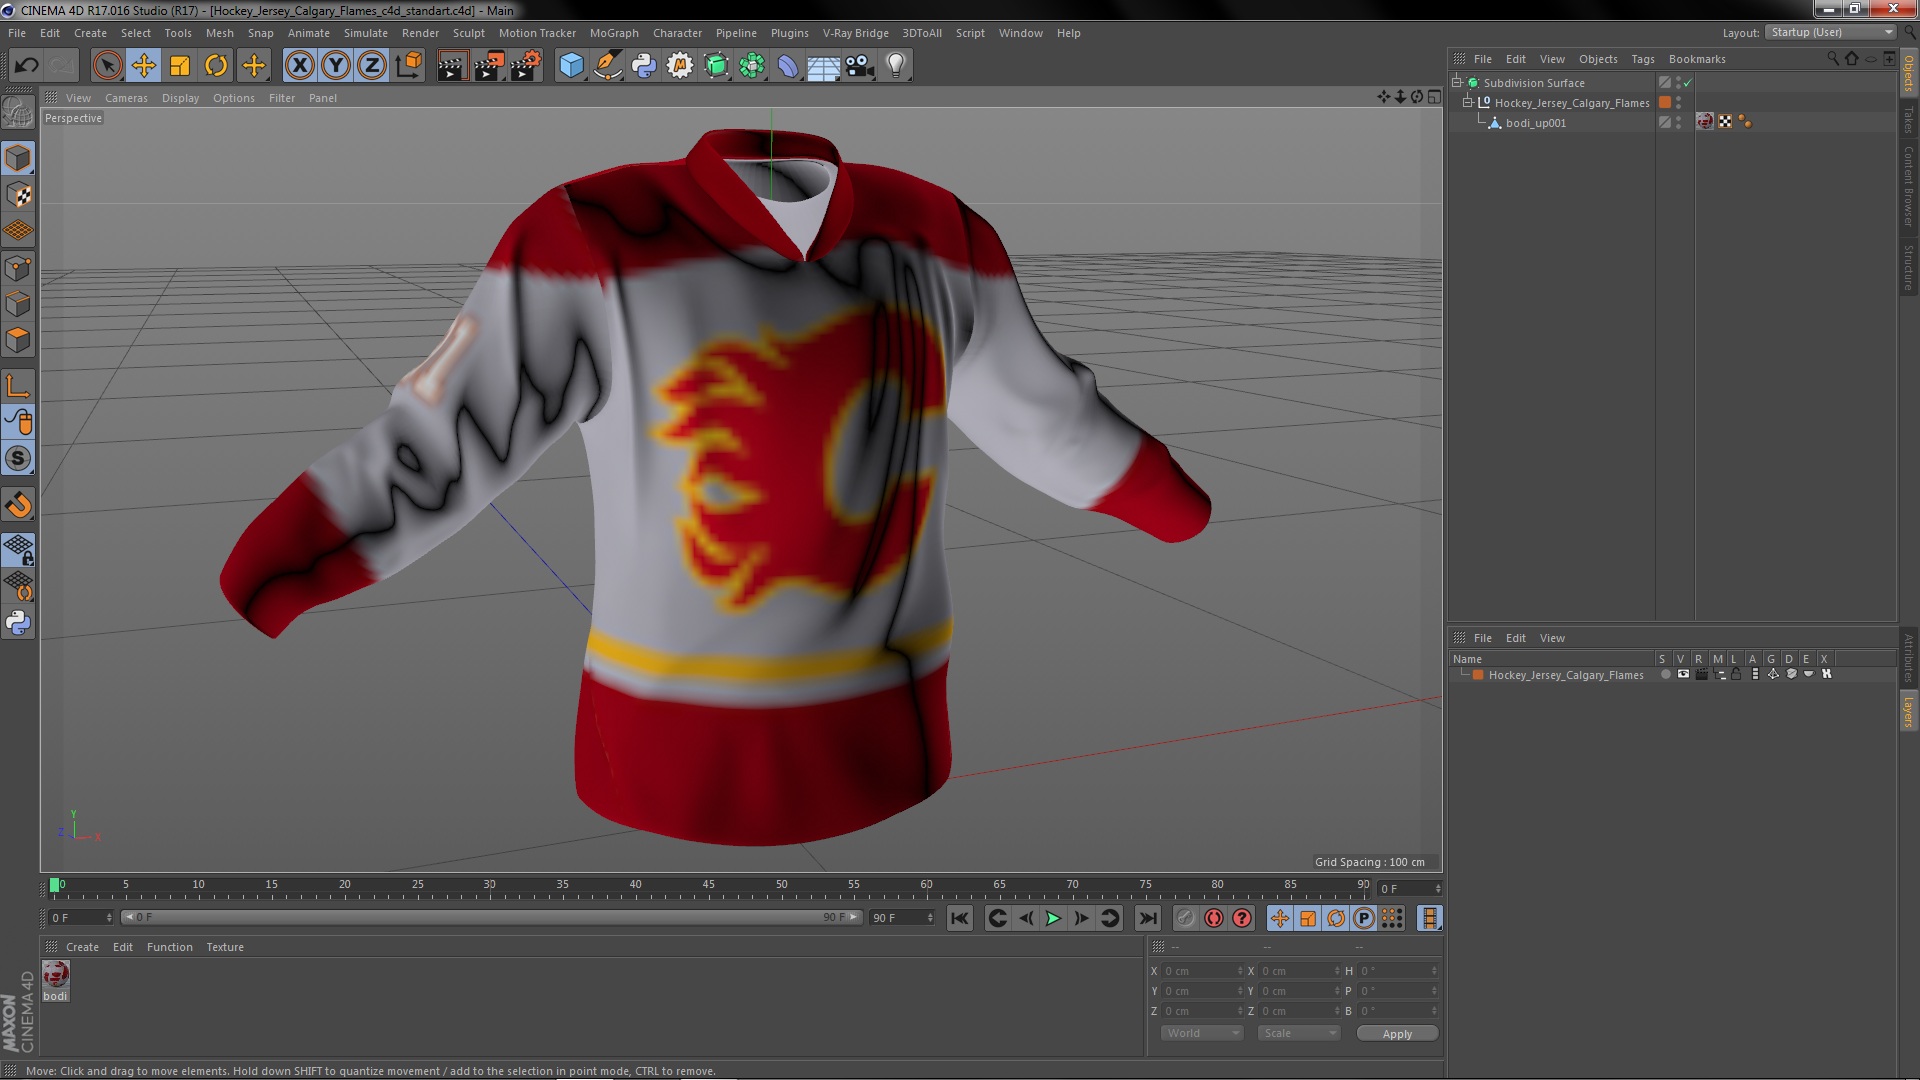Open material manager Create menu

click(x=82, y=947)
